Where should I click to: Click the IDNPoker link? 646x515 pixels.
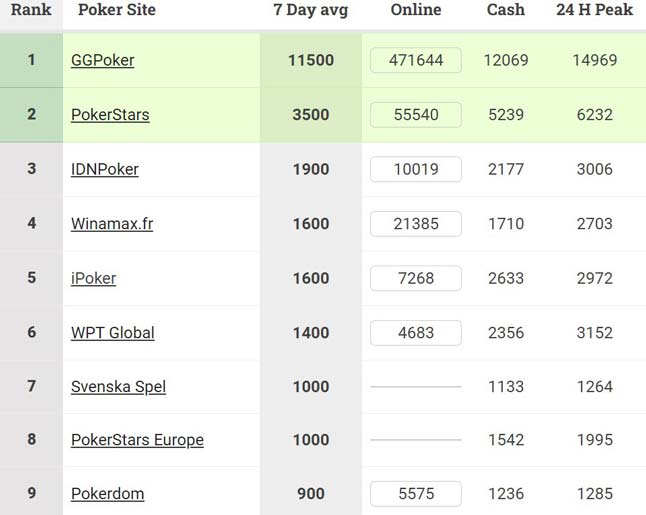tap(104, 169)
